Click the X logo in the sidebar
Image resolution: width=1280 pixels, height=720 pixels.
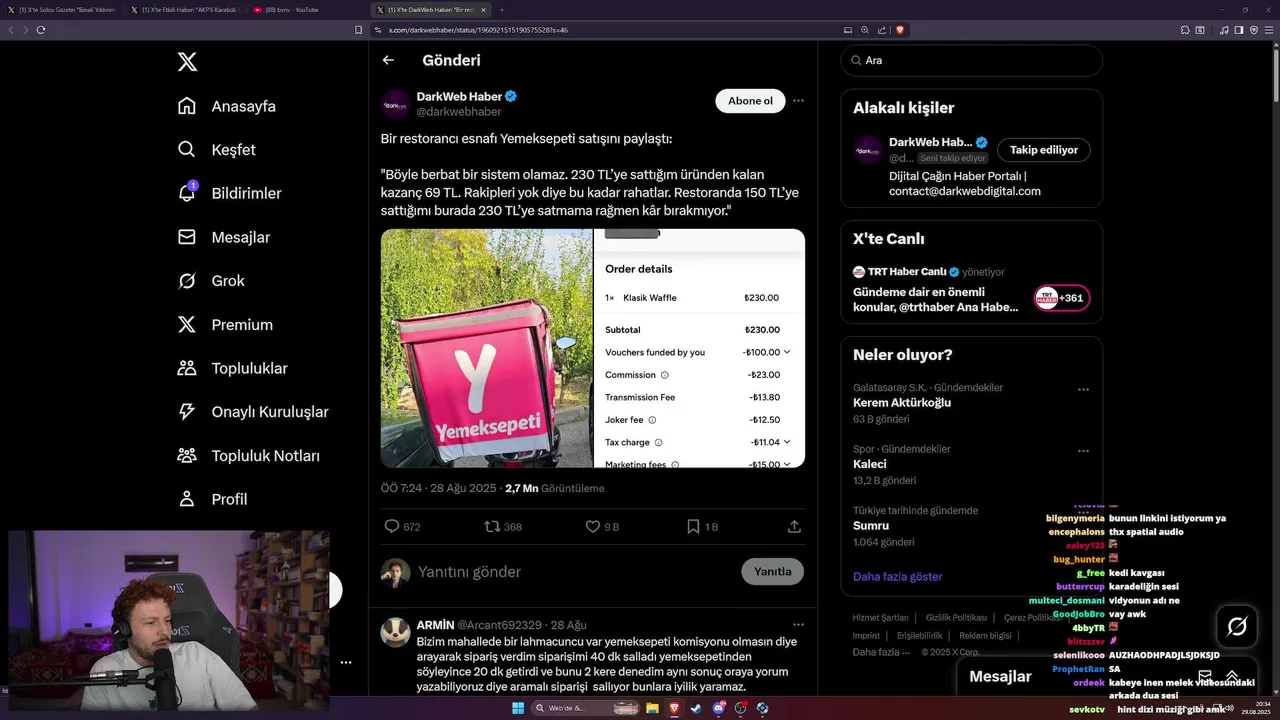click(x=187, y=62)
